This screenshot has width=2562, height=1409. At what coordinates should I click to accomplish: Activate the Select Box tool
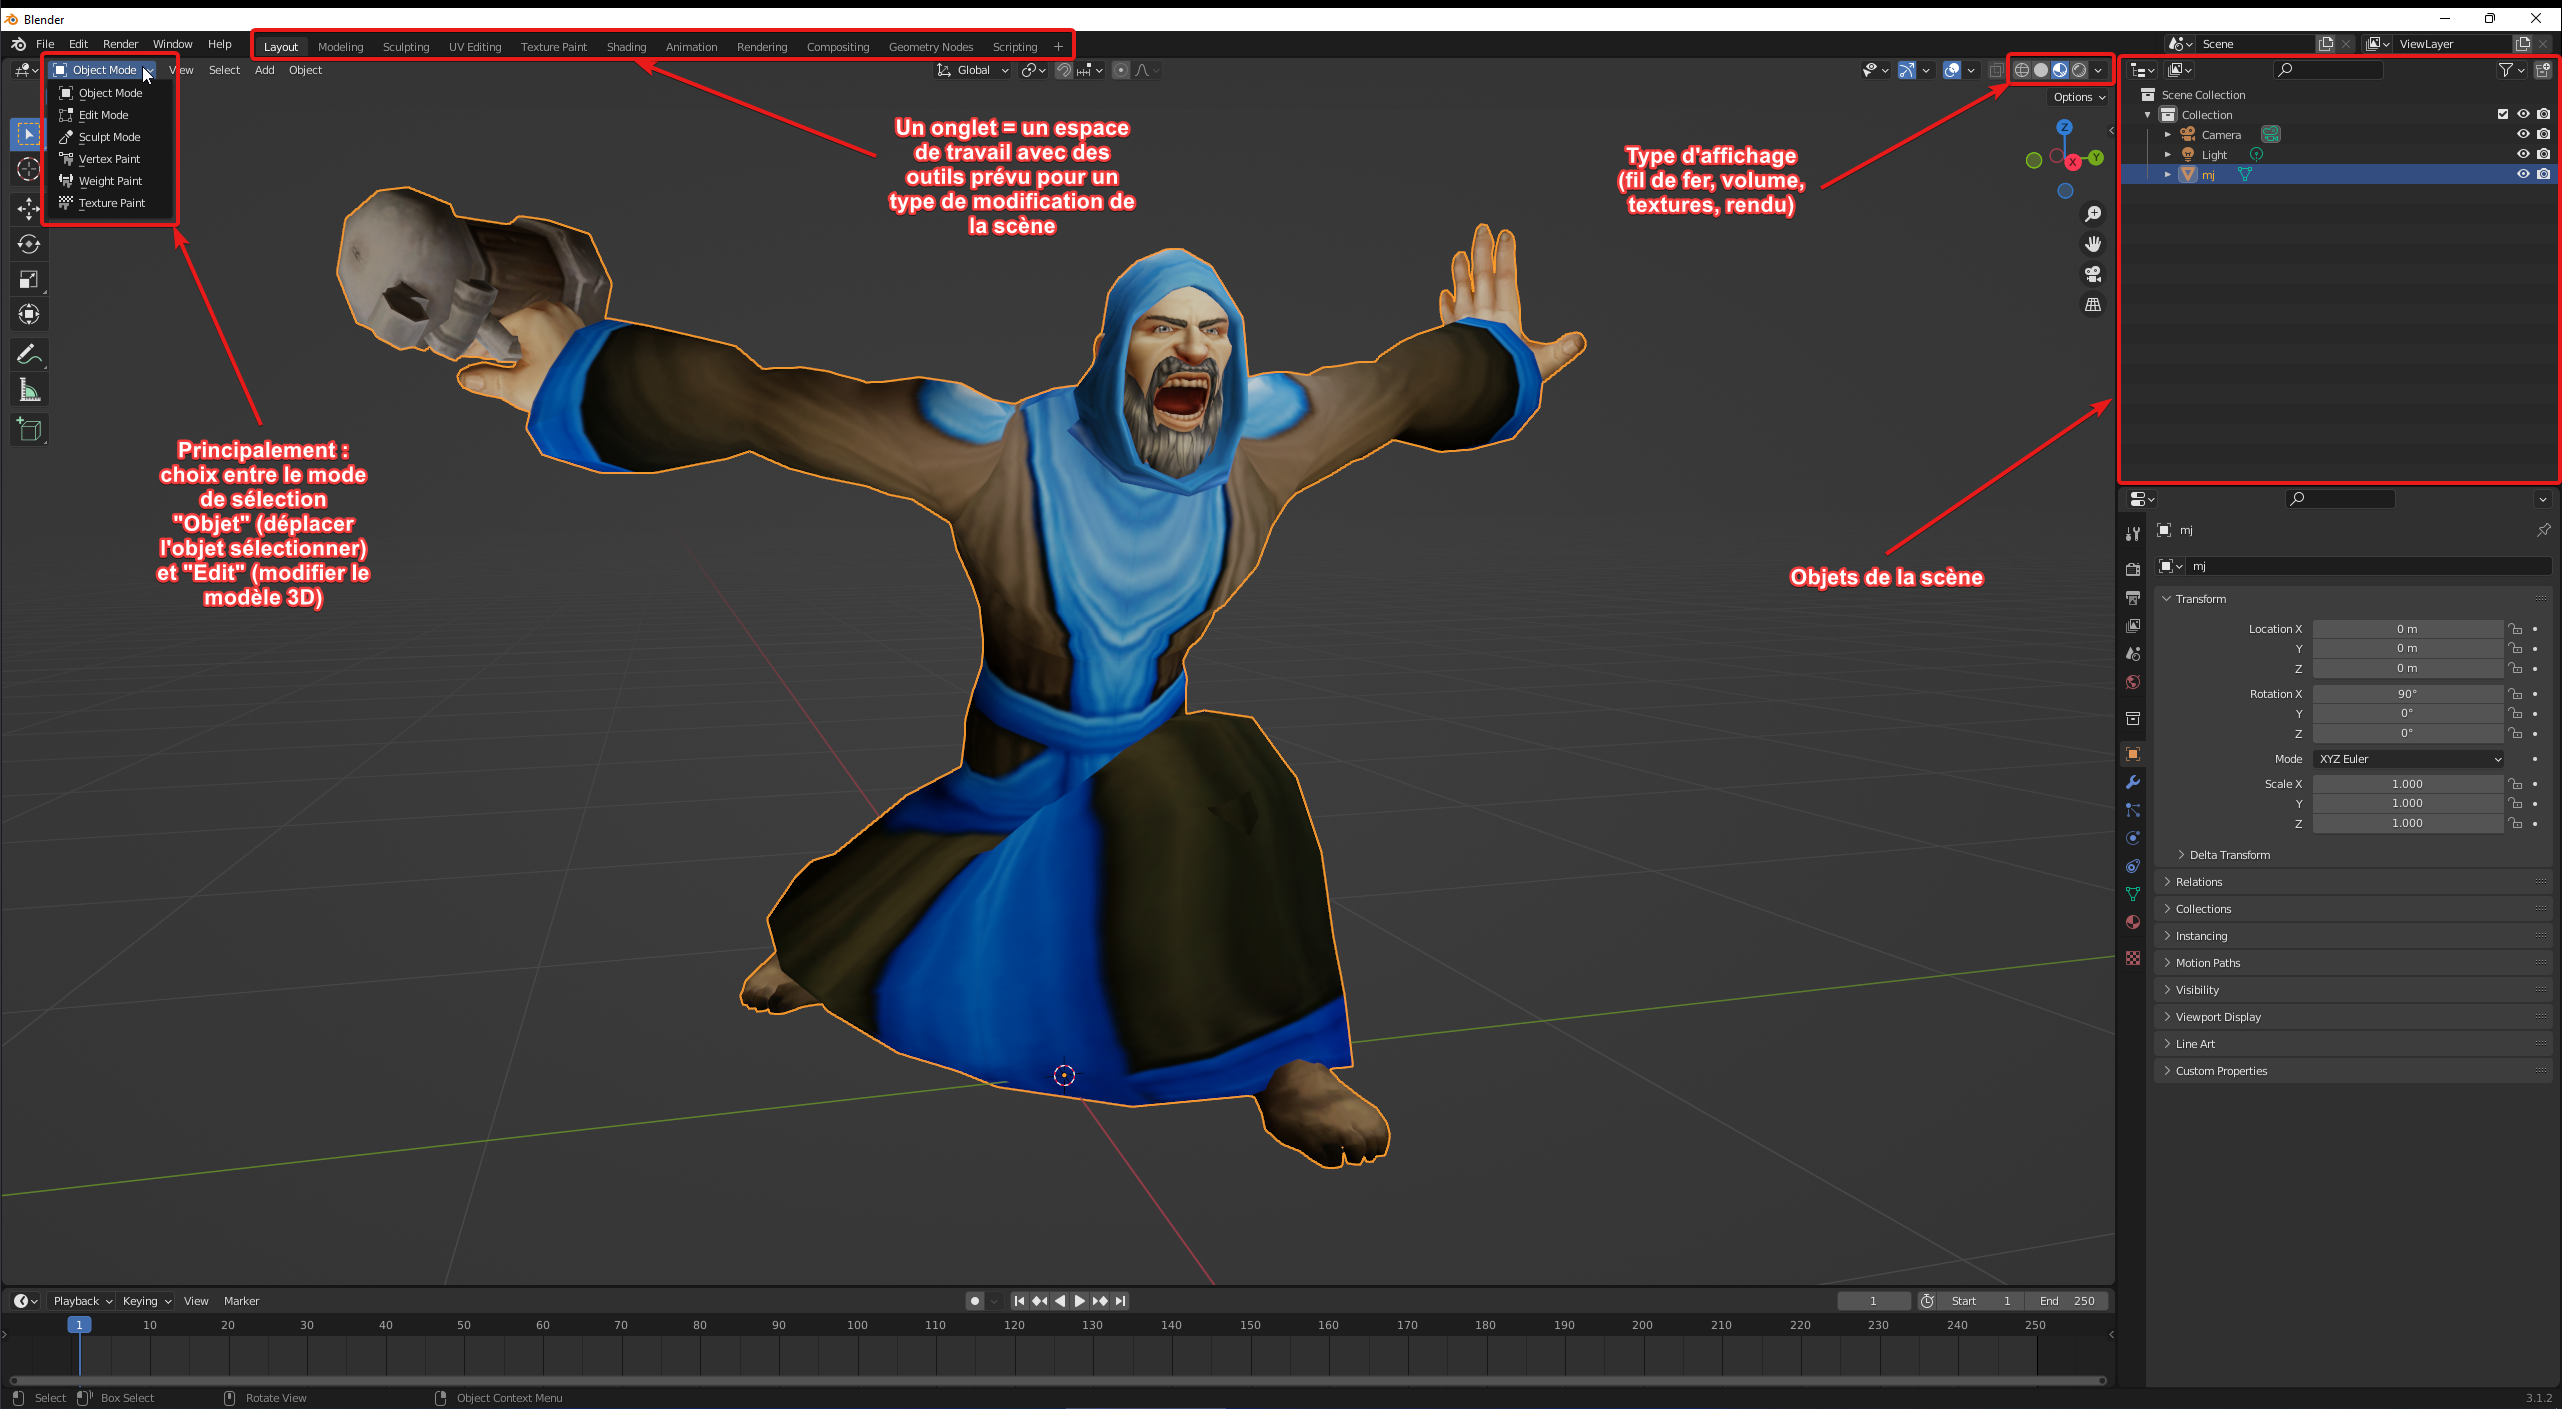click(28, 134)
